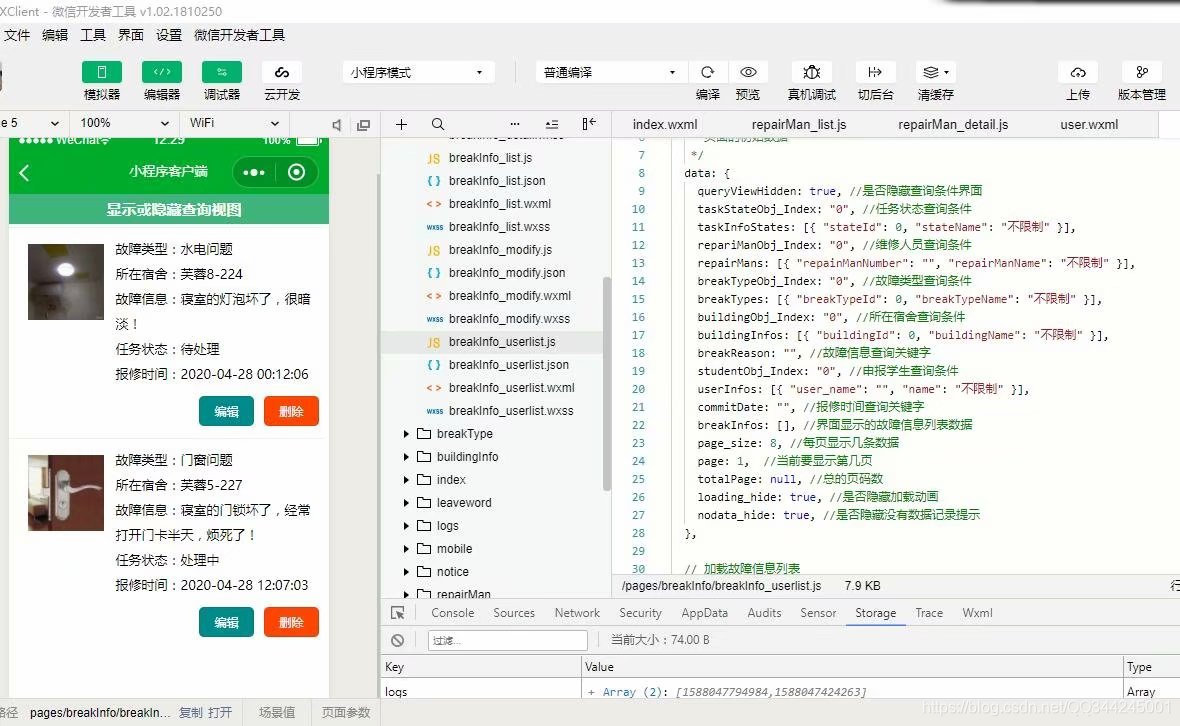Open the 工具 menu

[x=93, y=35]
